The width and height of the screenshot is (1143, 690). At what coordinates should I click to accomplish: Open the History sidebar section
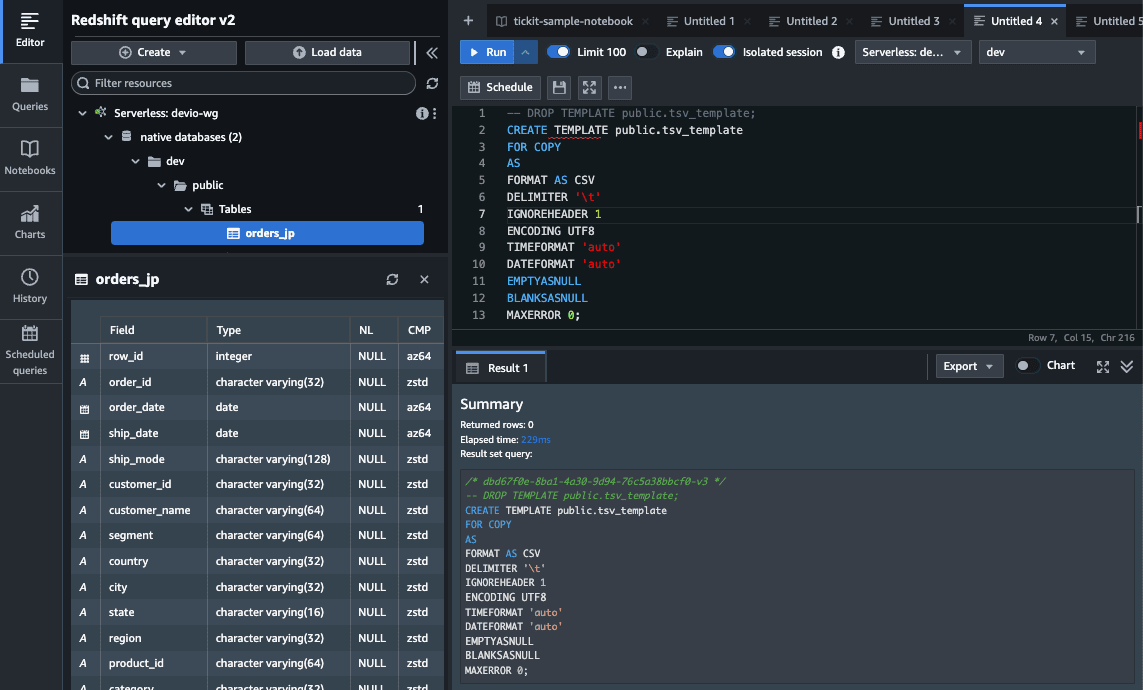pos(30,287)
